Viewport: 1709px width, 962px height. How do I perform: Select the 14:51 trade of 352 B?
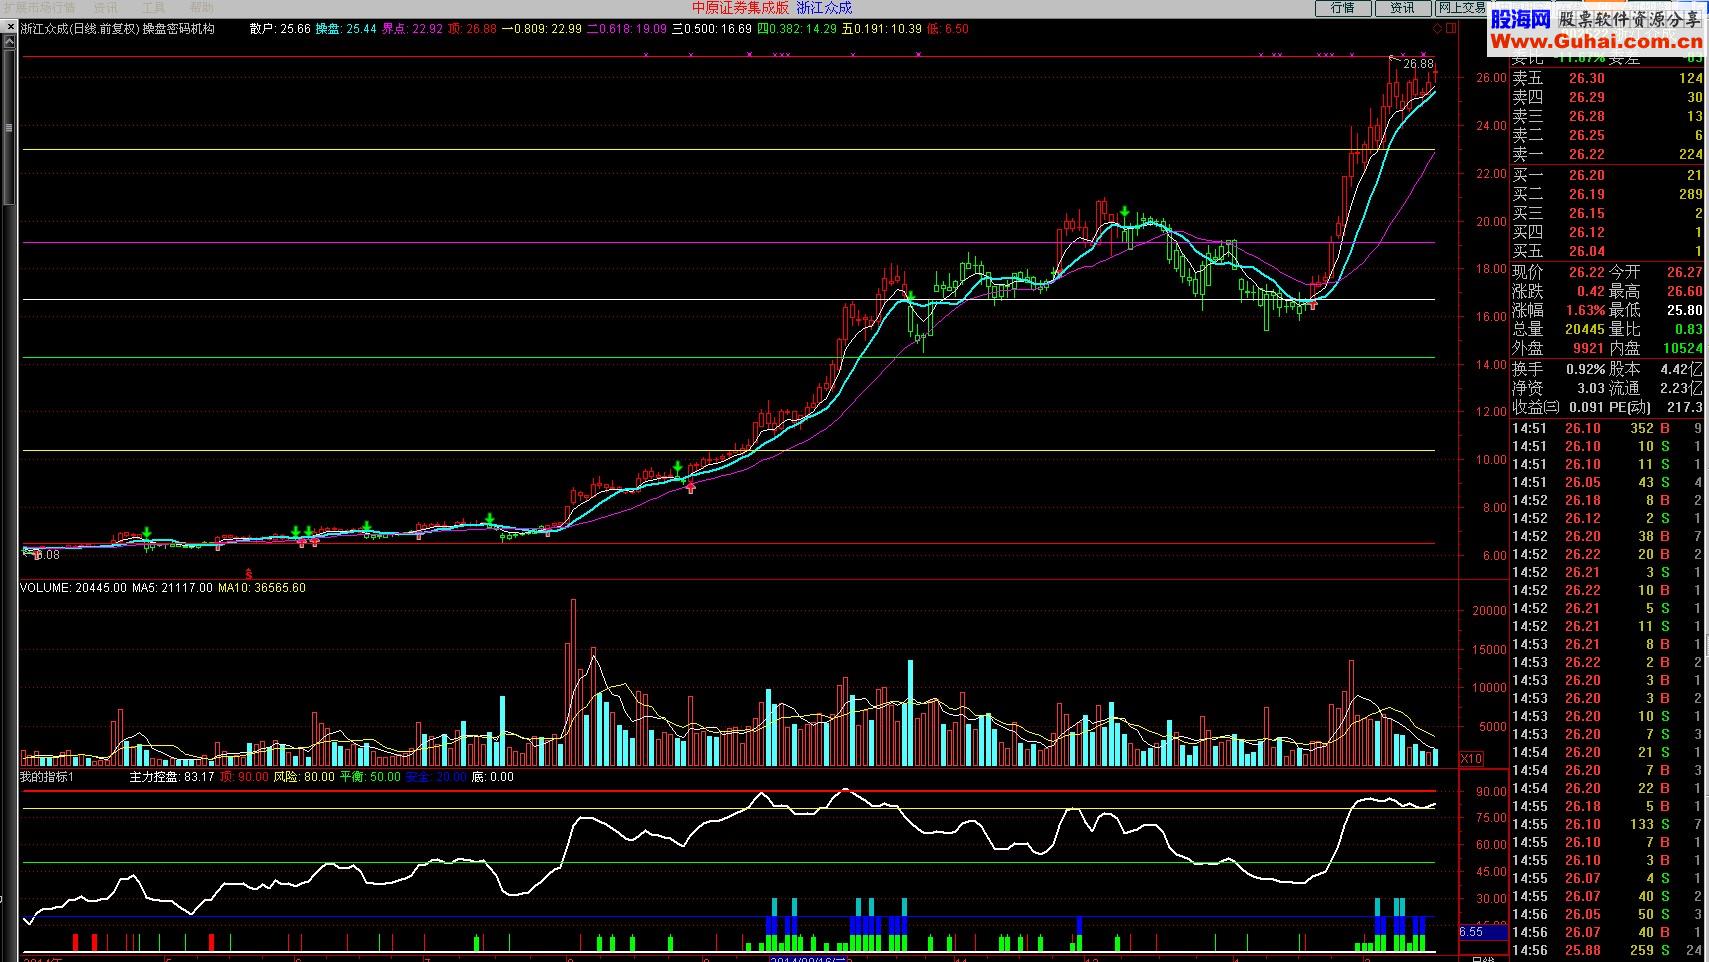tap(1607, 428)
